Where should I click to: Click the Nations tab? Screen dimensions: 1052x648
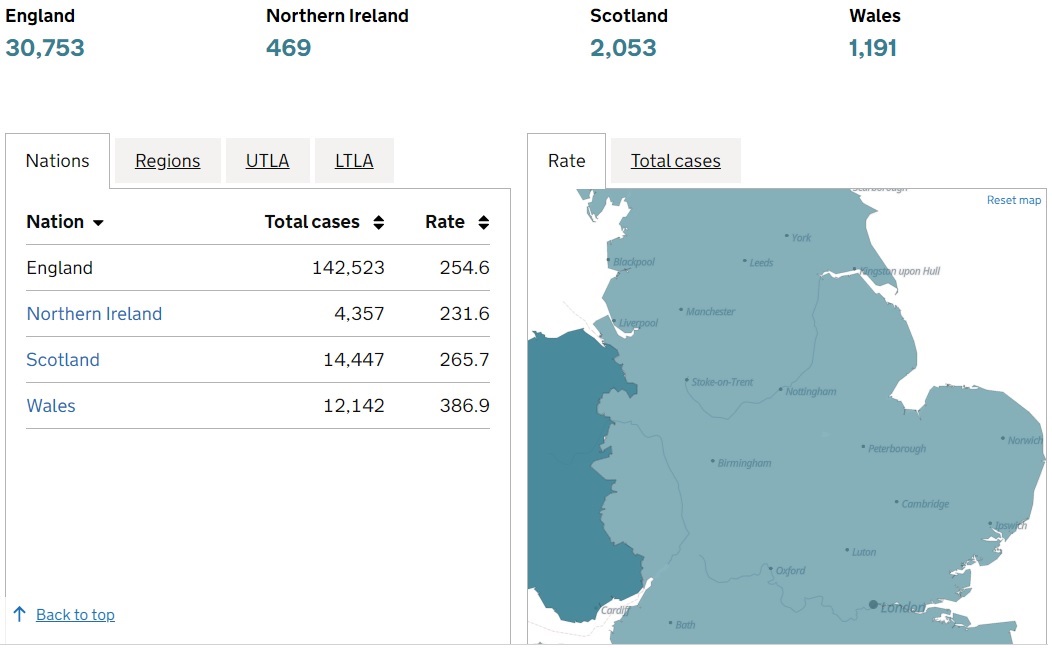57,161
